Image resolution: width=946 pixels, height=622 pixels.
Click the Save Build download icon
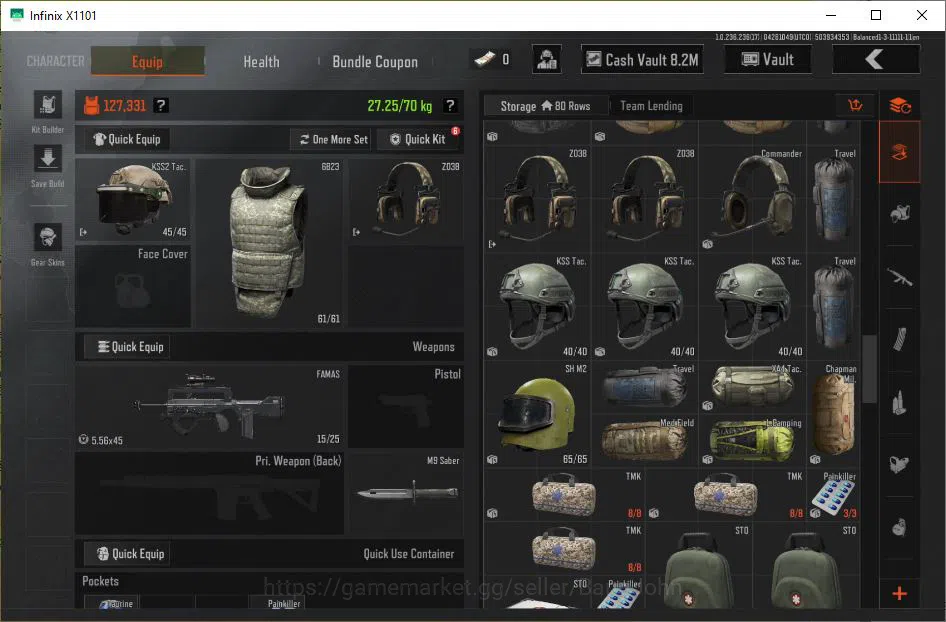tap(48, 159)
